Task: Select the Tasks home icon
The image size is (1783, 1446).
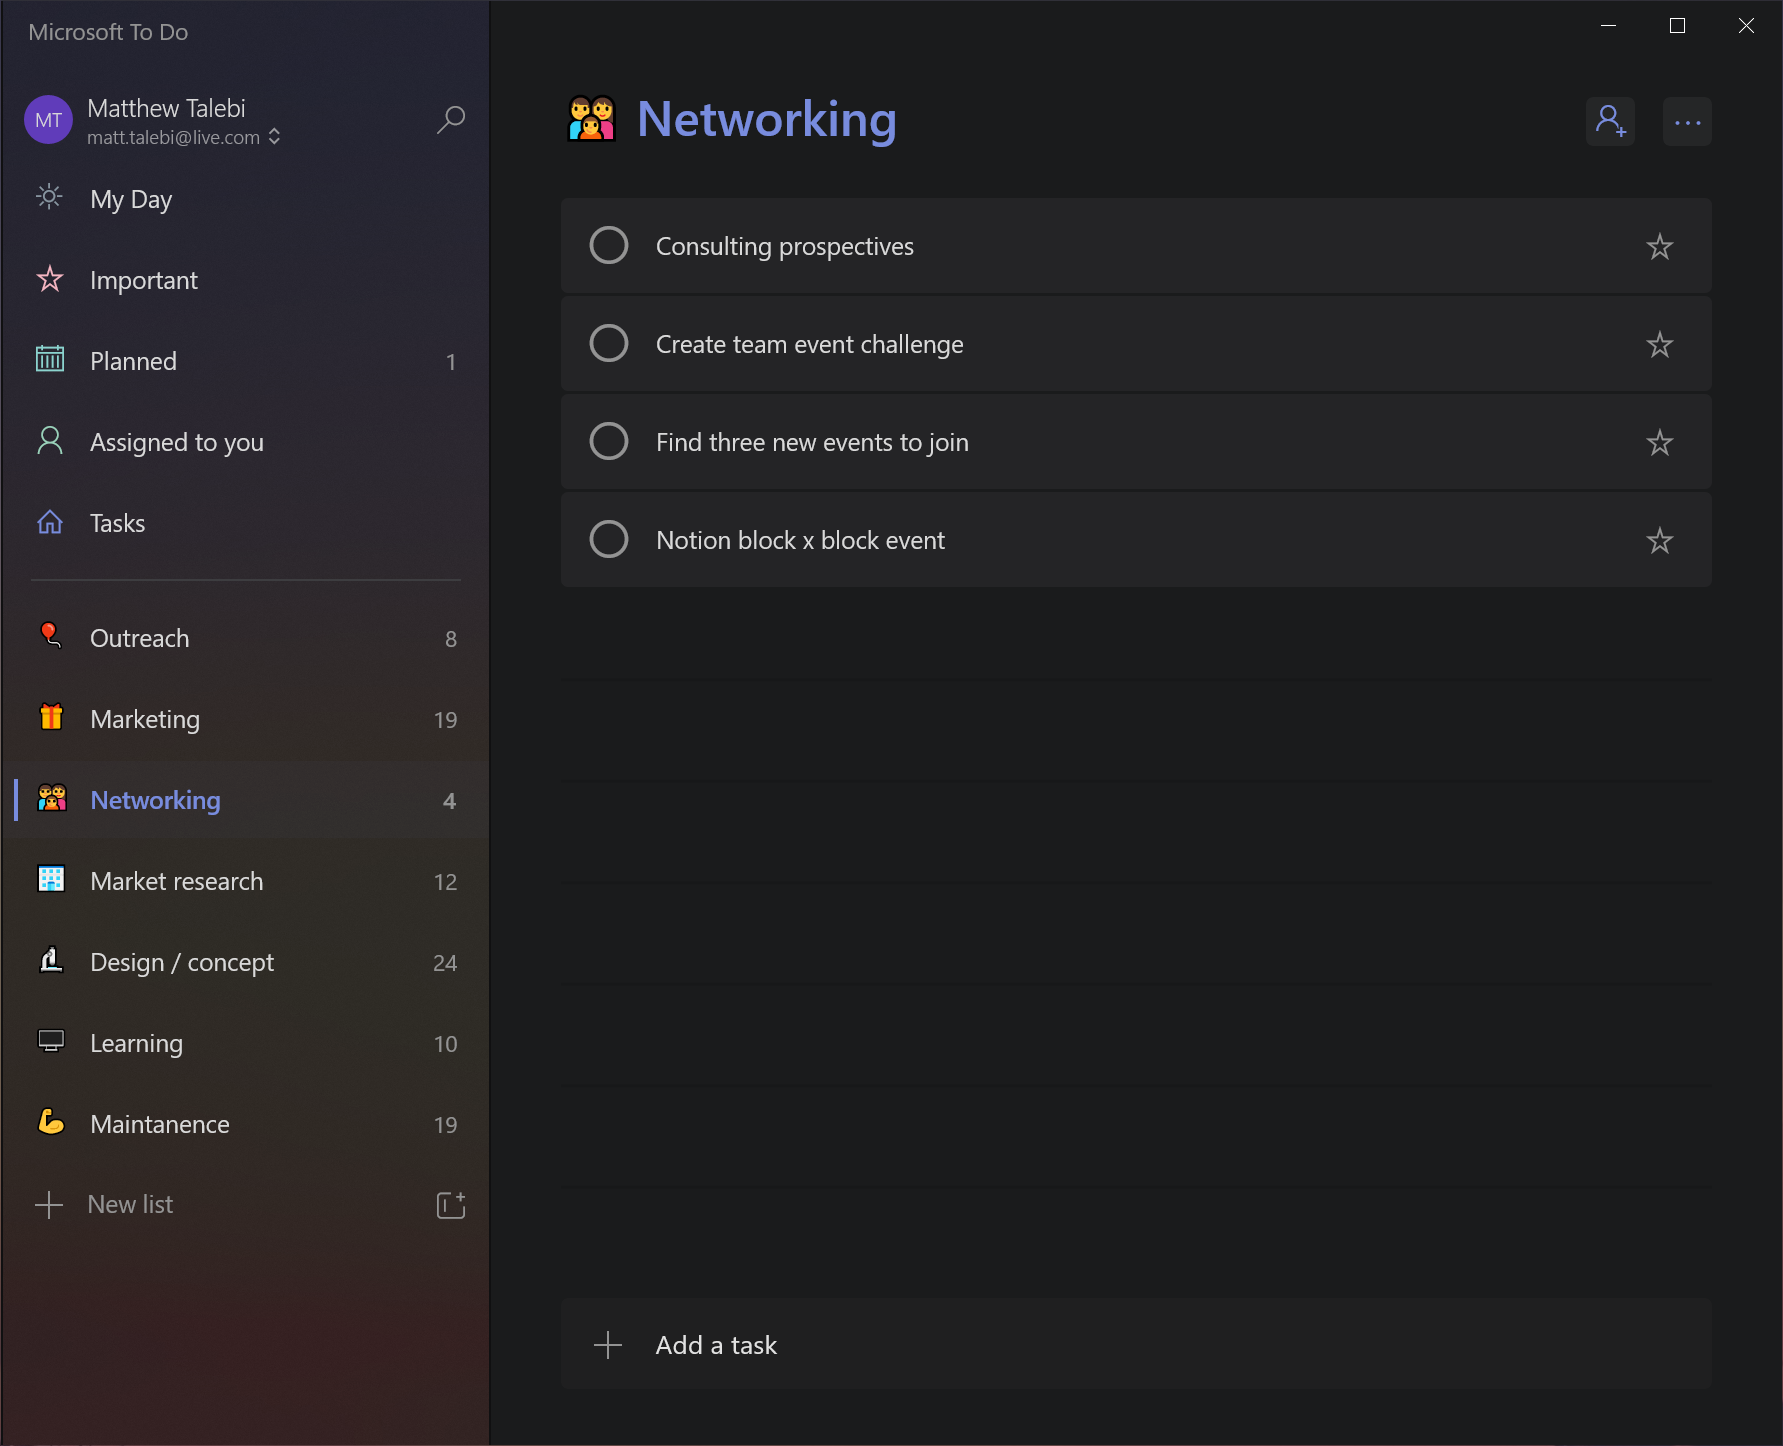Action: (x=49, y=521)
